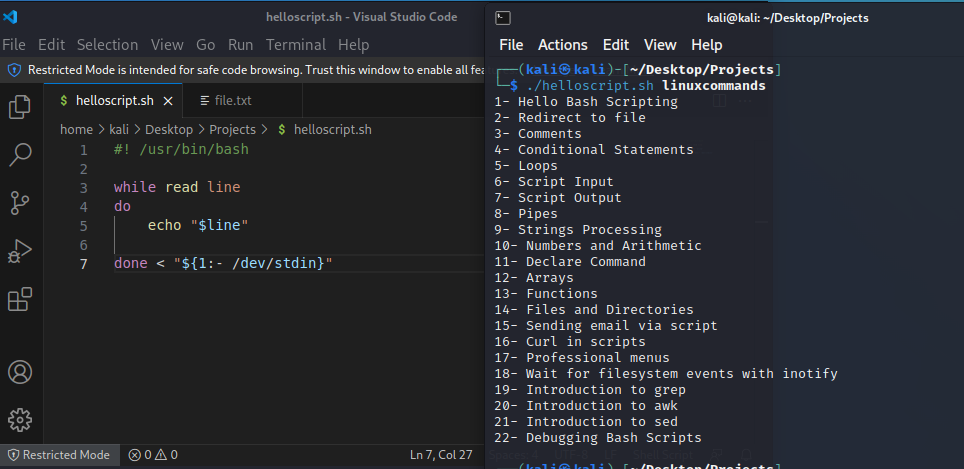964x469 pixels.
Task: Click Ln 7, Col 27 in status bar
Action: click(x=441, y=455)
